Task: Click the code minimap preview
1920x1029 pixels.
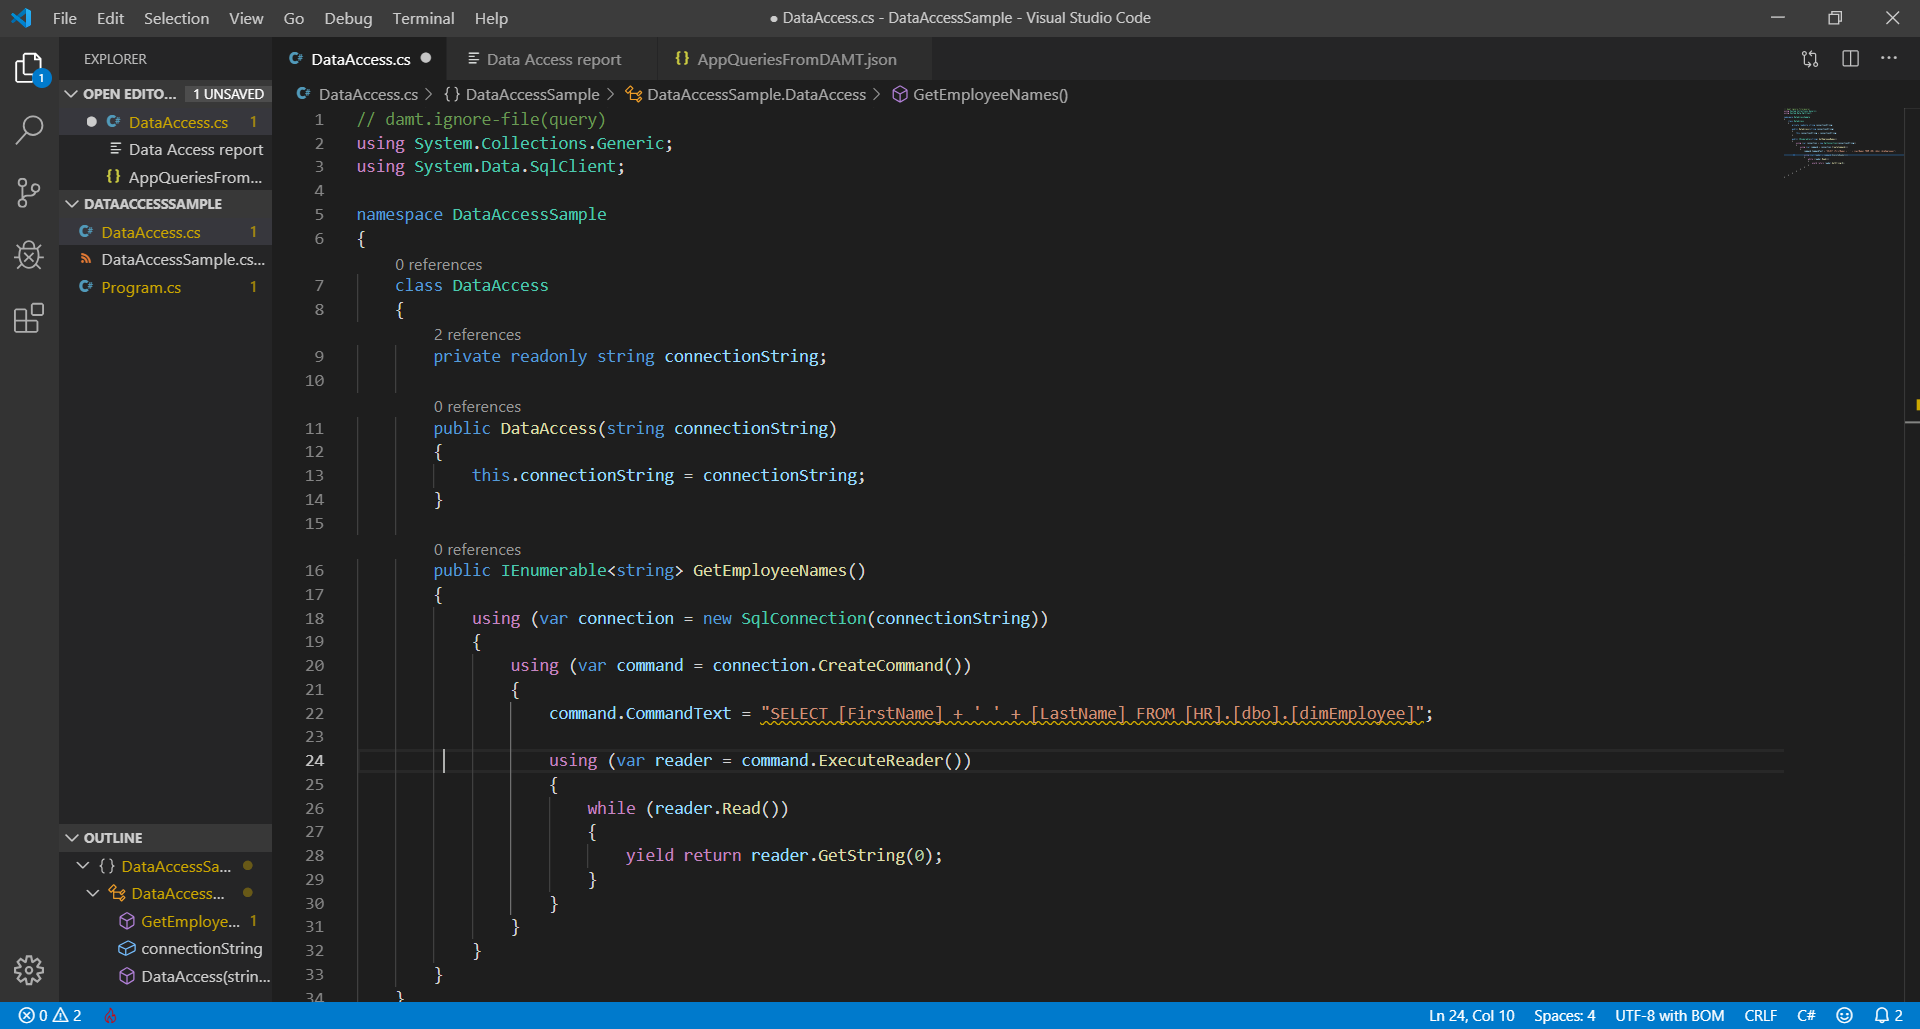Action: point(1840,140)
